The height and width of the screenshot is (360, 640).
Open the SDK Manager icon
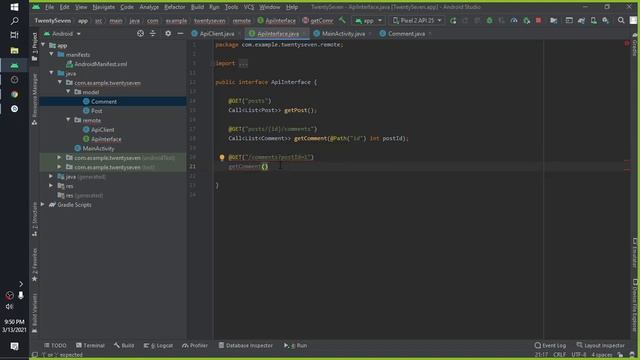coord(606,20)
